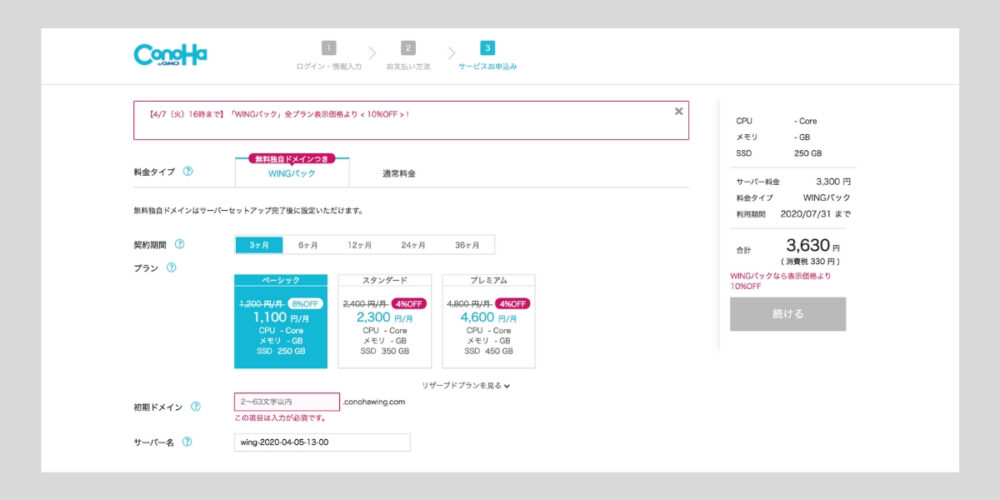1000x500 pixels.
Task: Click step 2 お支払い方法 indicator
Action: pos(408,55)
